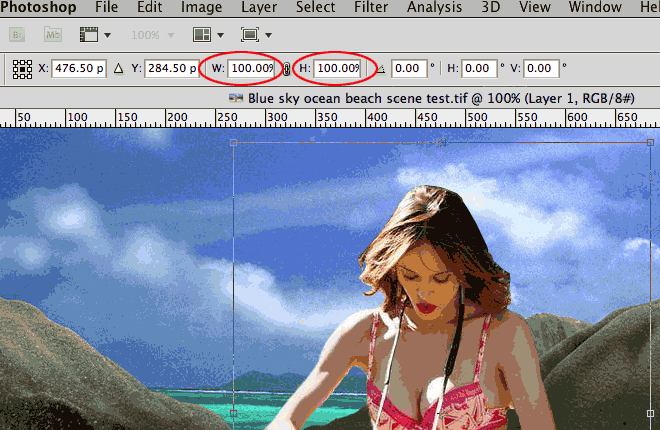This screenshot has width=660, height=430.
Task: Click the bottom-left transform handle
Action: tap(233, 414)
